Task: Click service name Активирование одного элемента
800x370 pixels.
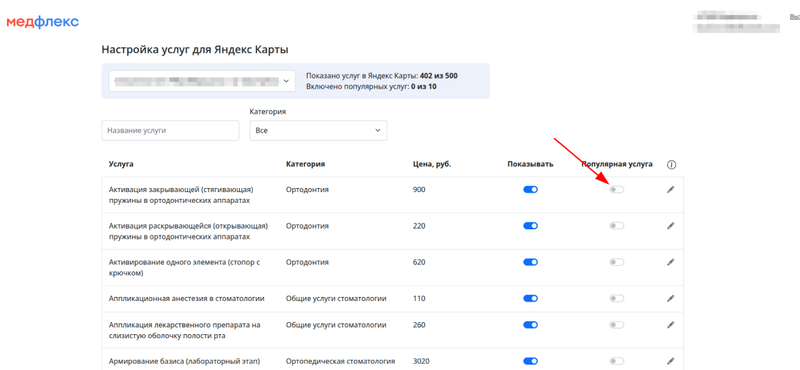Action: (185, 267)
